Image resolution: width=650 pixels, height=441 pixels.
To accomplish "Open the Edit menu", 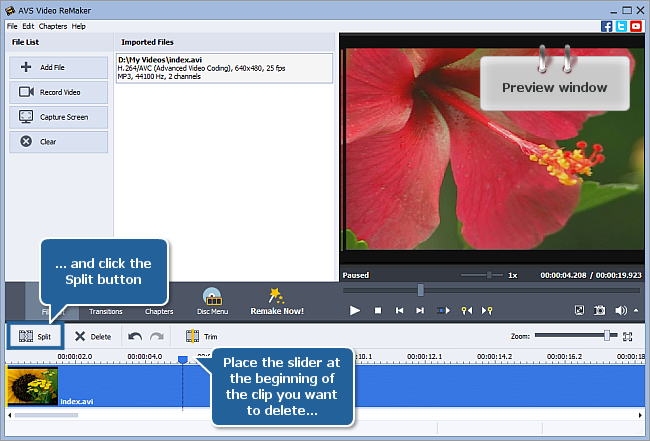I will pos(28,26).
